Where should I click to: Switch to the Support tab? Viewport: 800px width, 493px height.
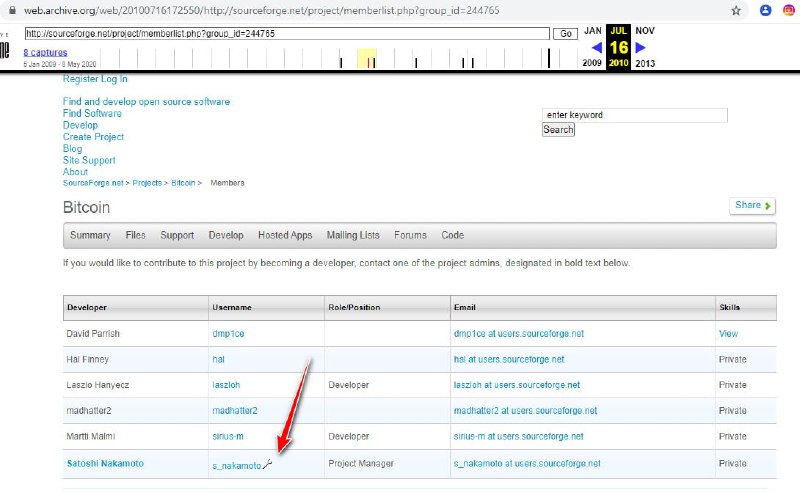pyautogui.click(x=177, y=235)
